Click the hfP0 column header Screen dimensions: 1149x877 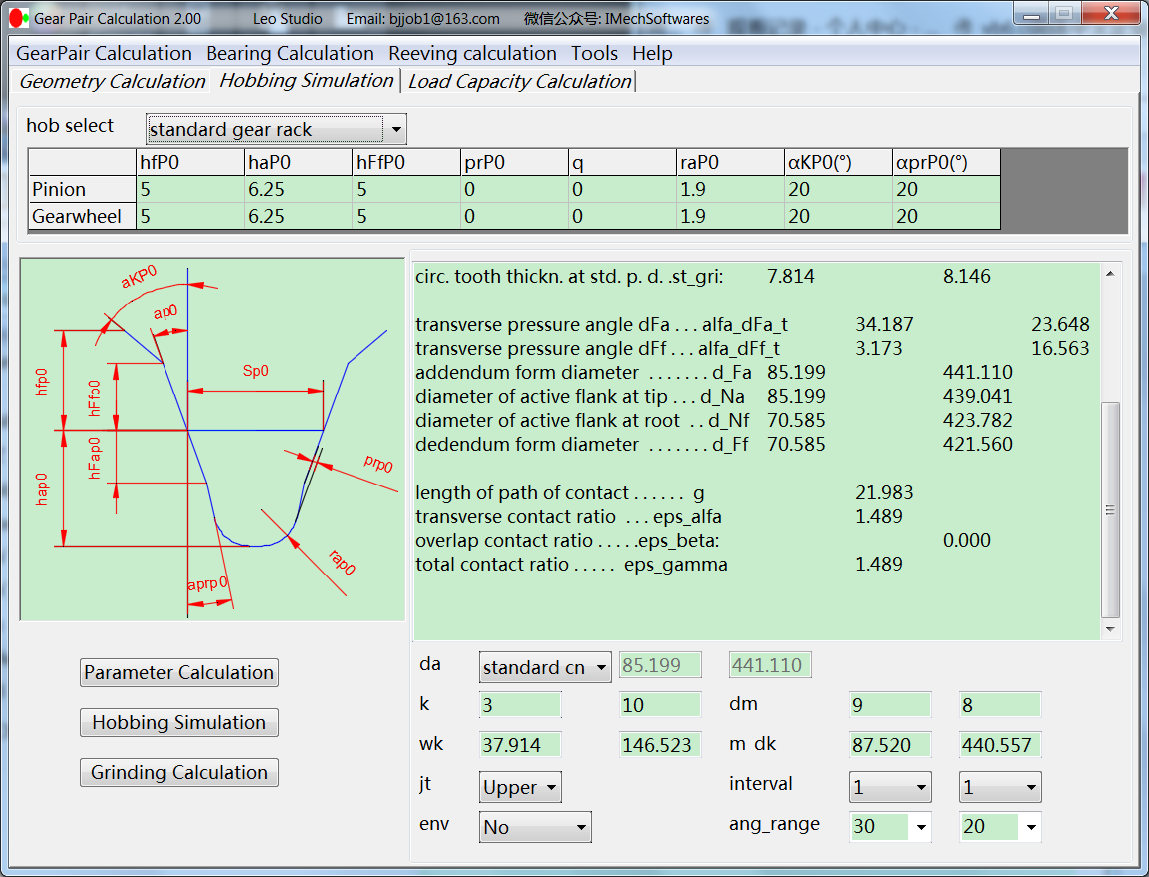click(191, 162)
